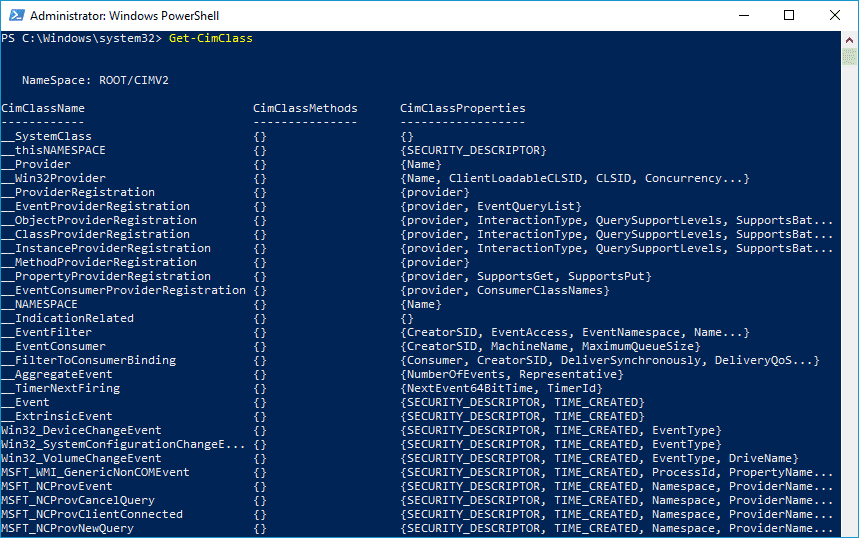Click the vertical scrollbar thumb

(x=849, y=56)
